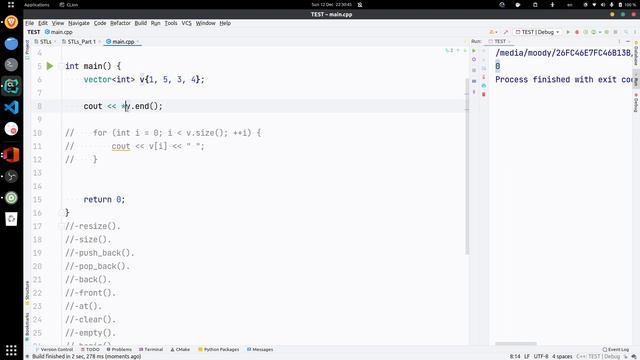This screenshot has height=360, width=640.
Task: Start debugging with the red bug icon
Action: pos(577,32)
